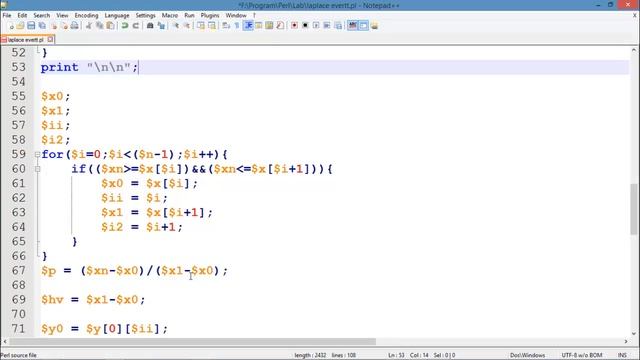
Task: Click Save Recorded Macro icon
Action: tap(338, 26)
